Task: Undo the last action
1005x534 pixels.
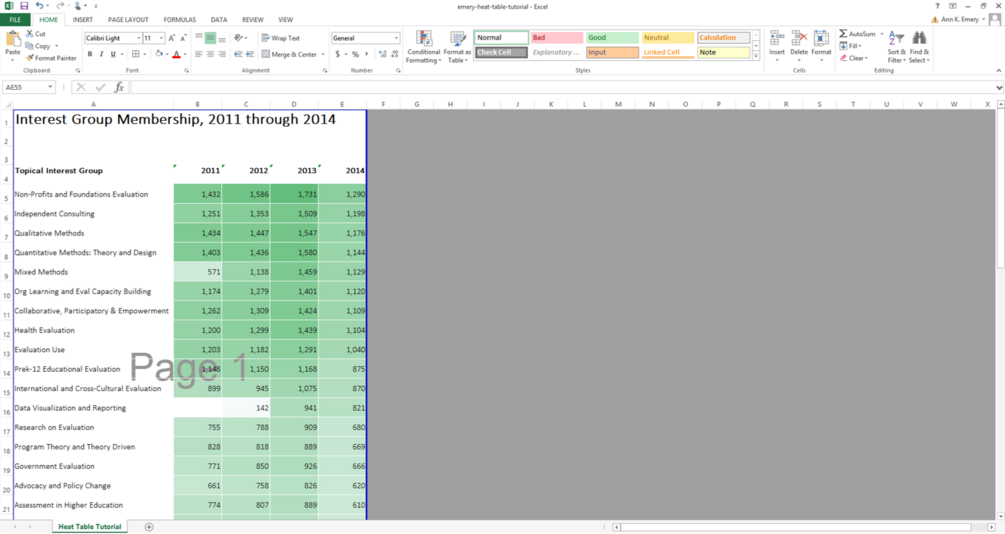Action: pyautogui.click(x=39, y=6)
